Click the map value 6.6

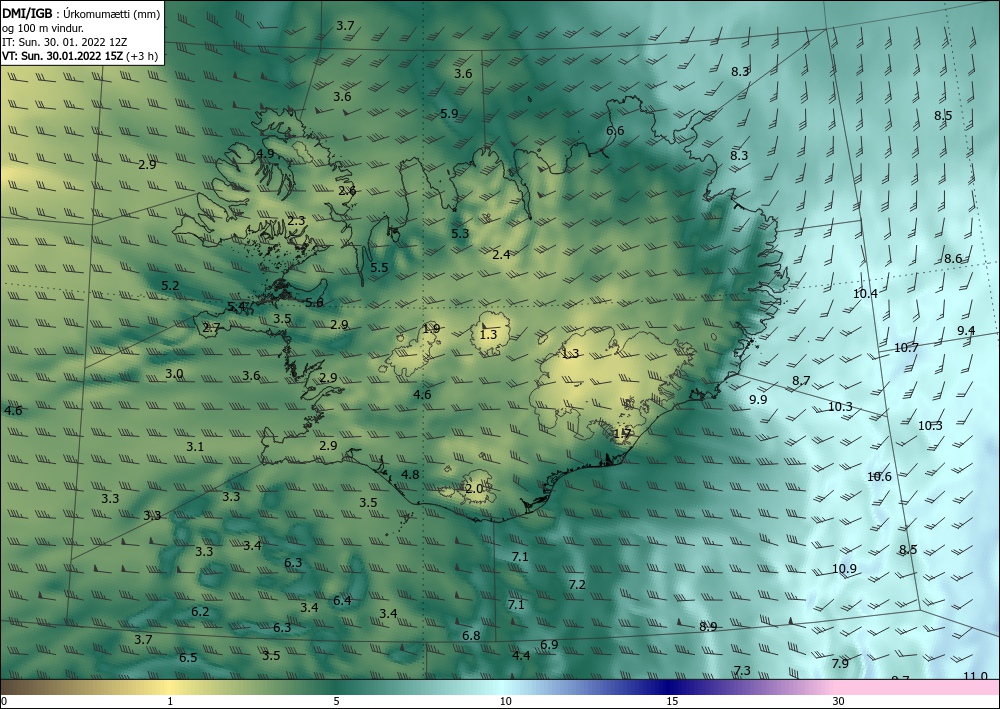615,131
